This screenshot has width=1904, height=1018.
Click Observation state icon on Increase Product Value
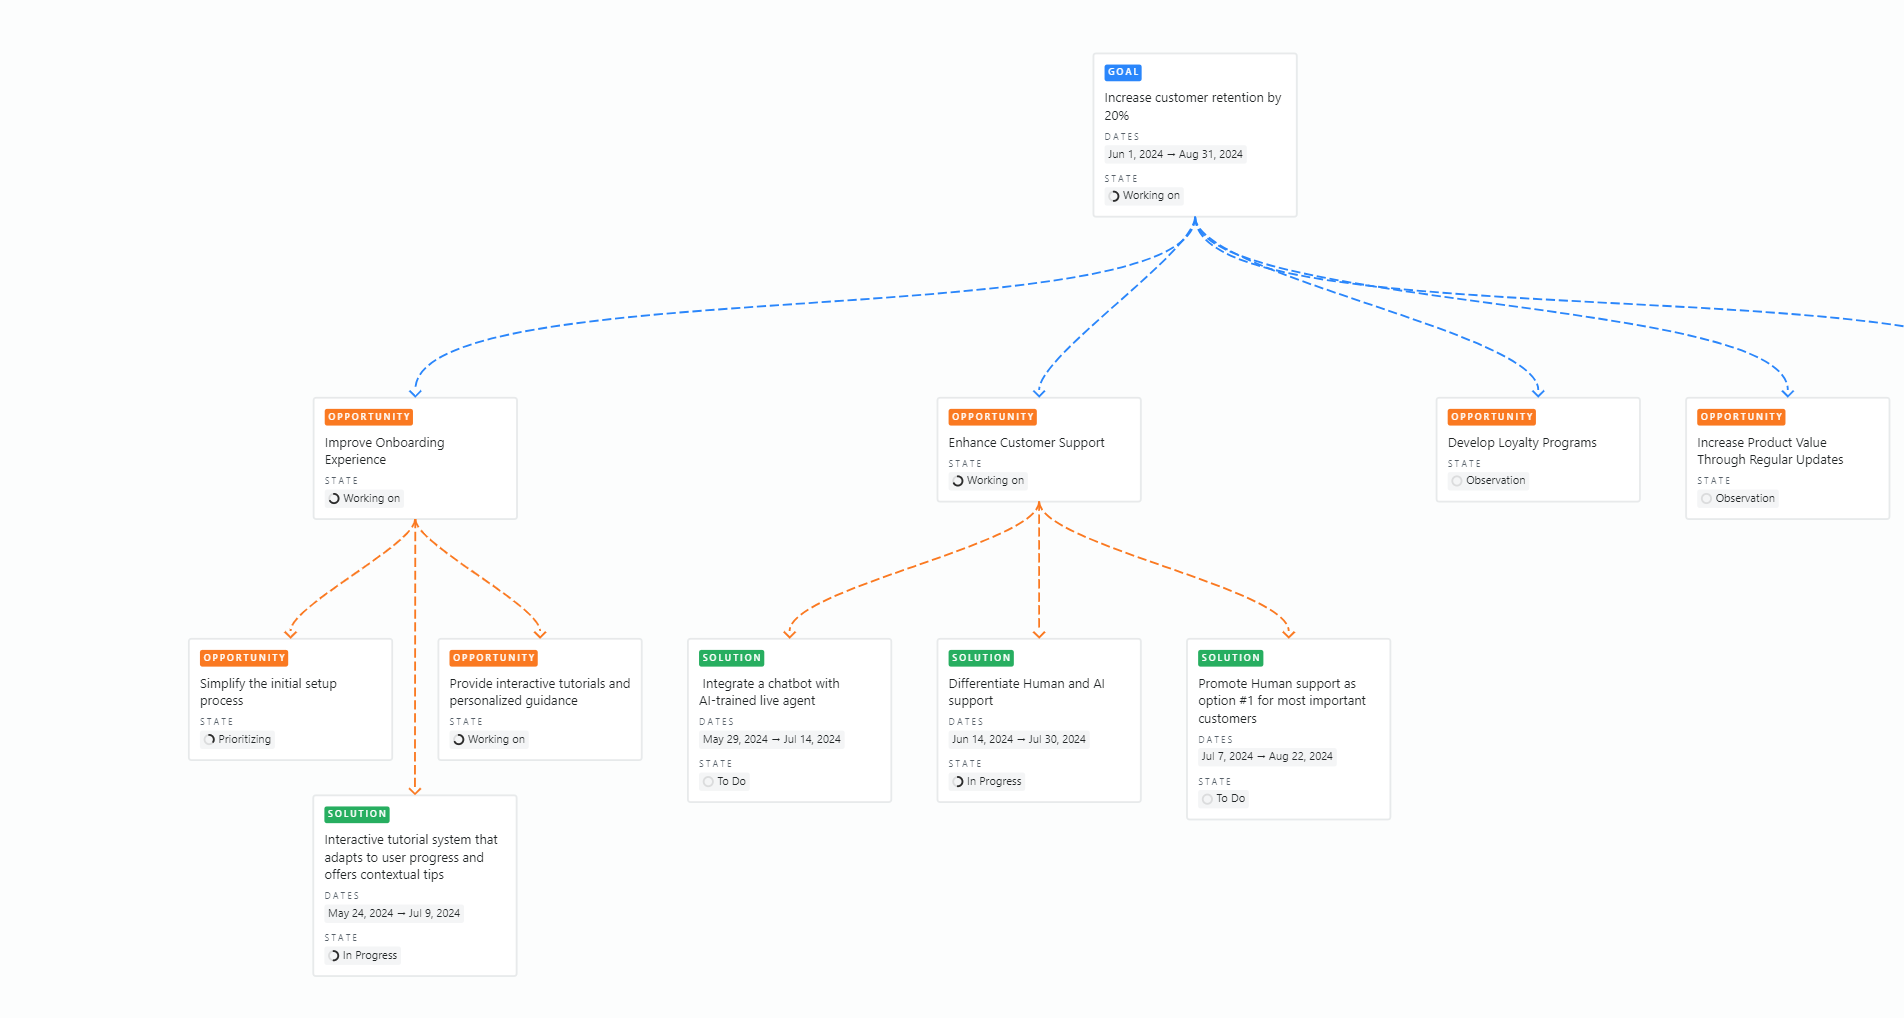[1706, 499]
